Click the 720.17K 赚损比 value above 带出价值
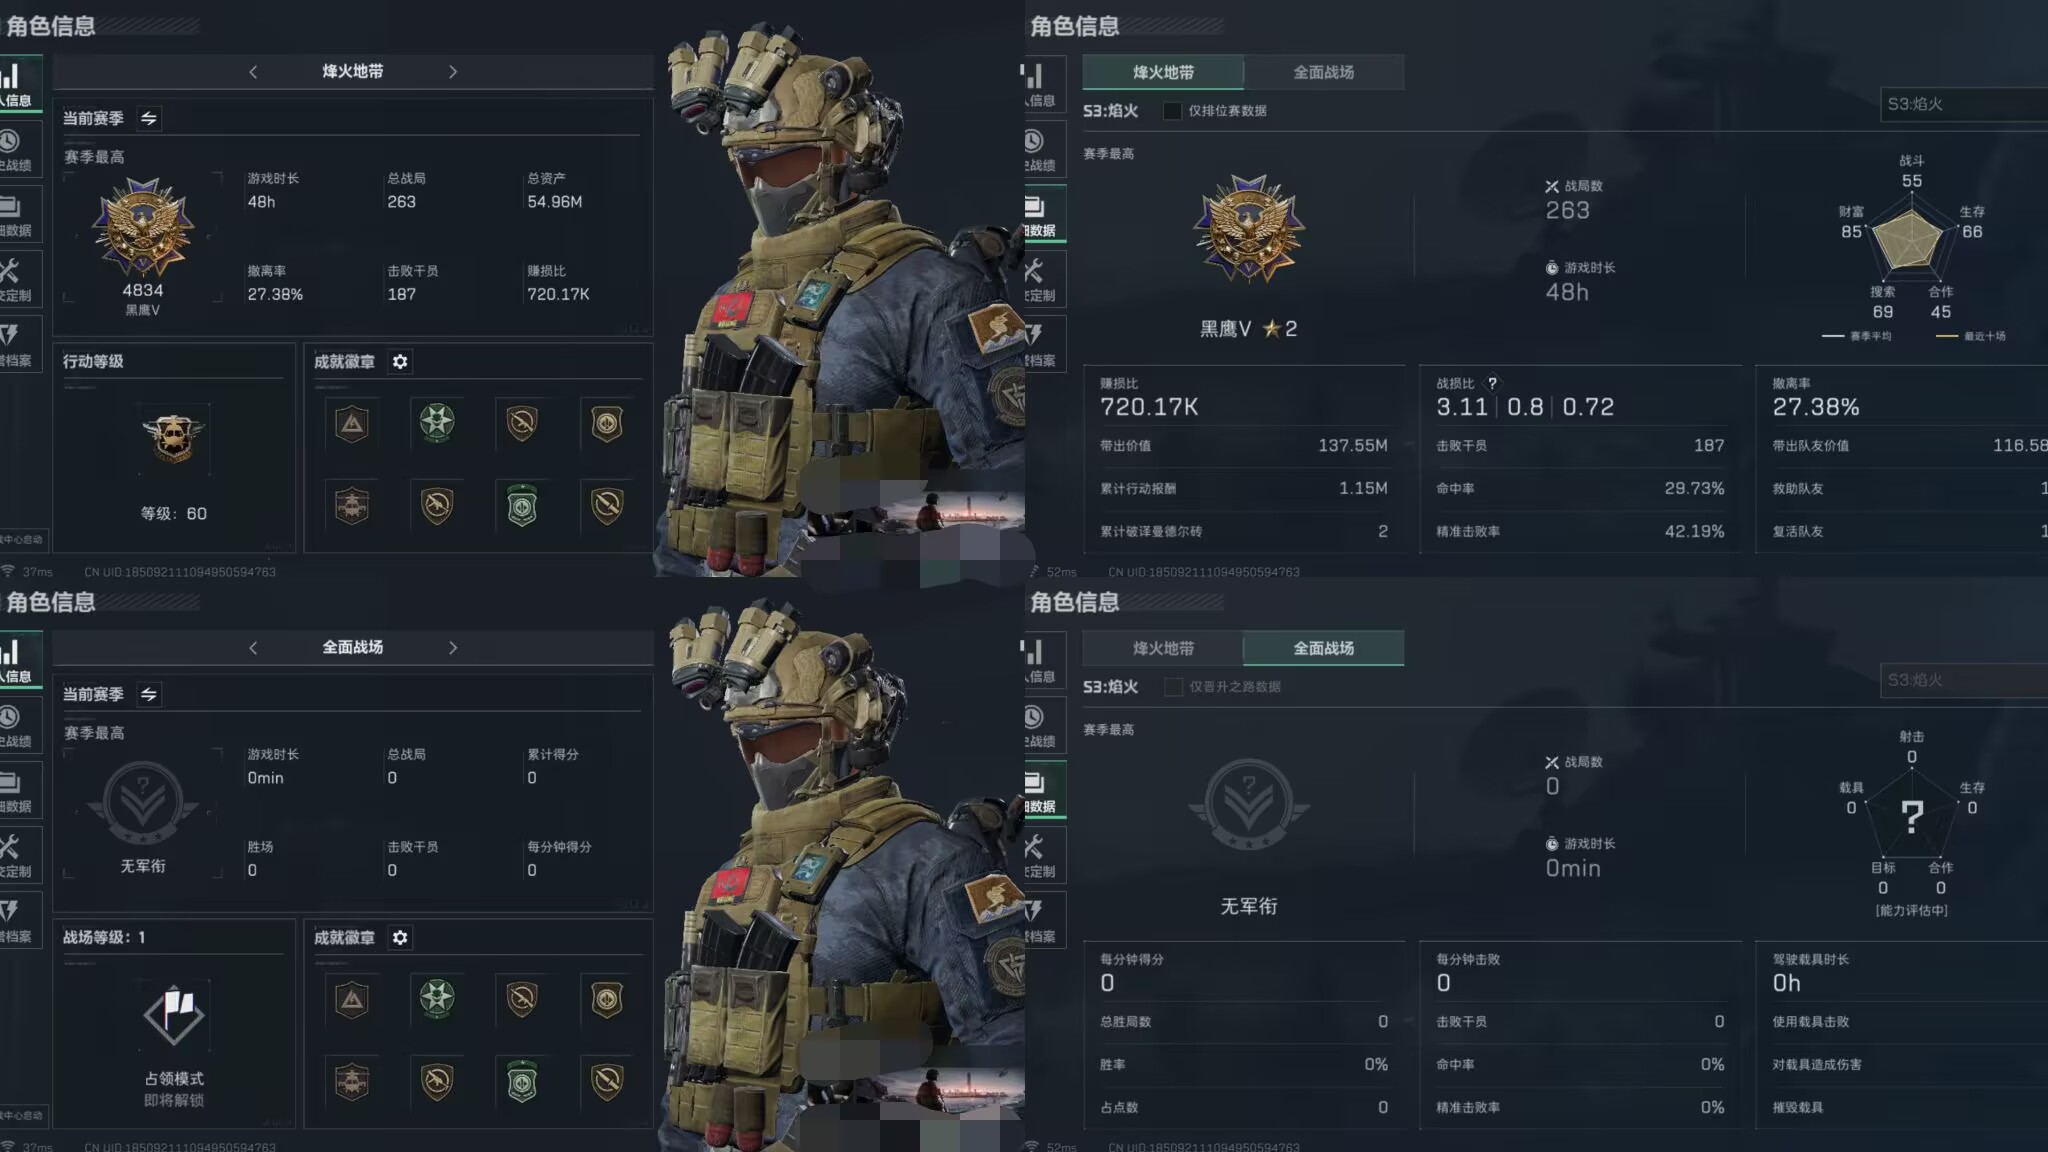Image resolution: width=2048 pixels, height=1152 pixels. coord(1149,407)
